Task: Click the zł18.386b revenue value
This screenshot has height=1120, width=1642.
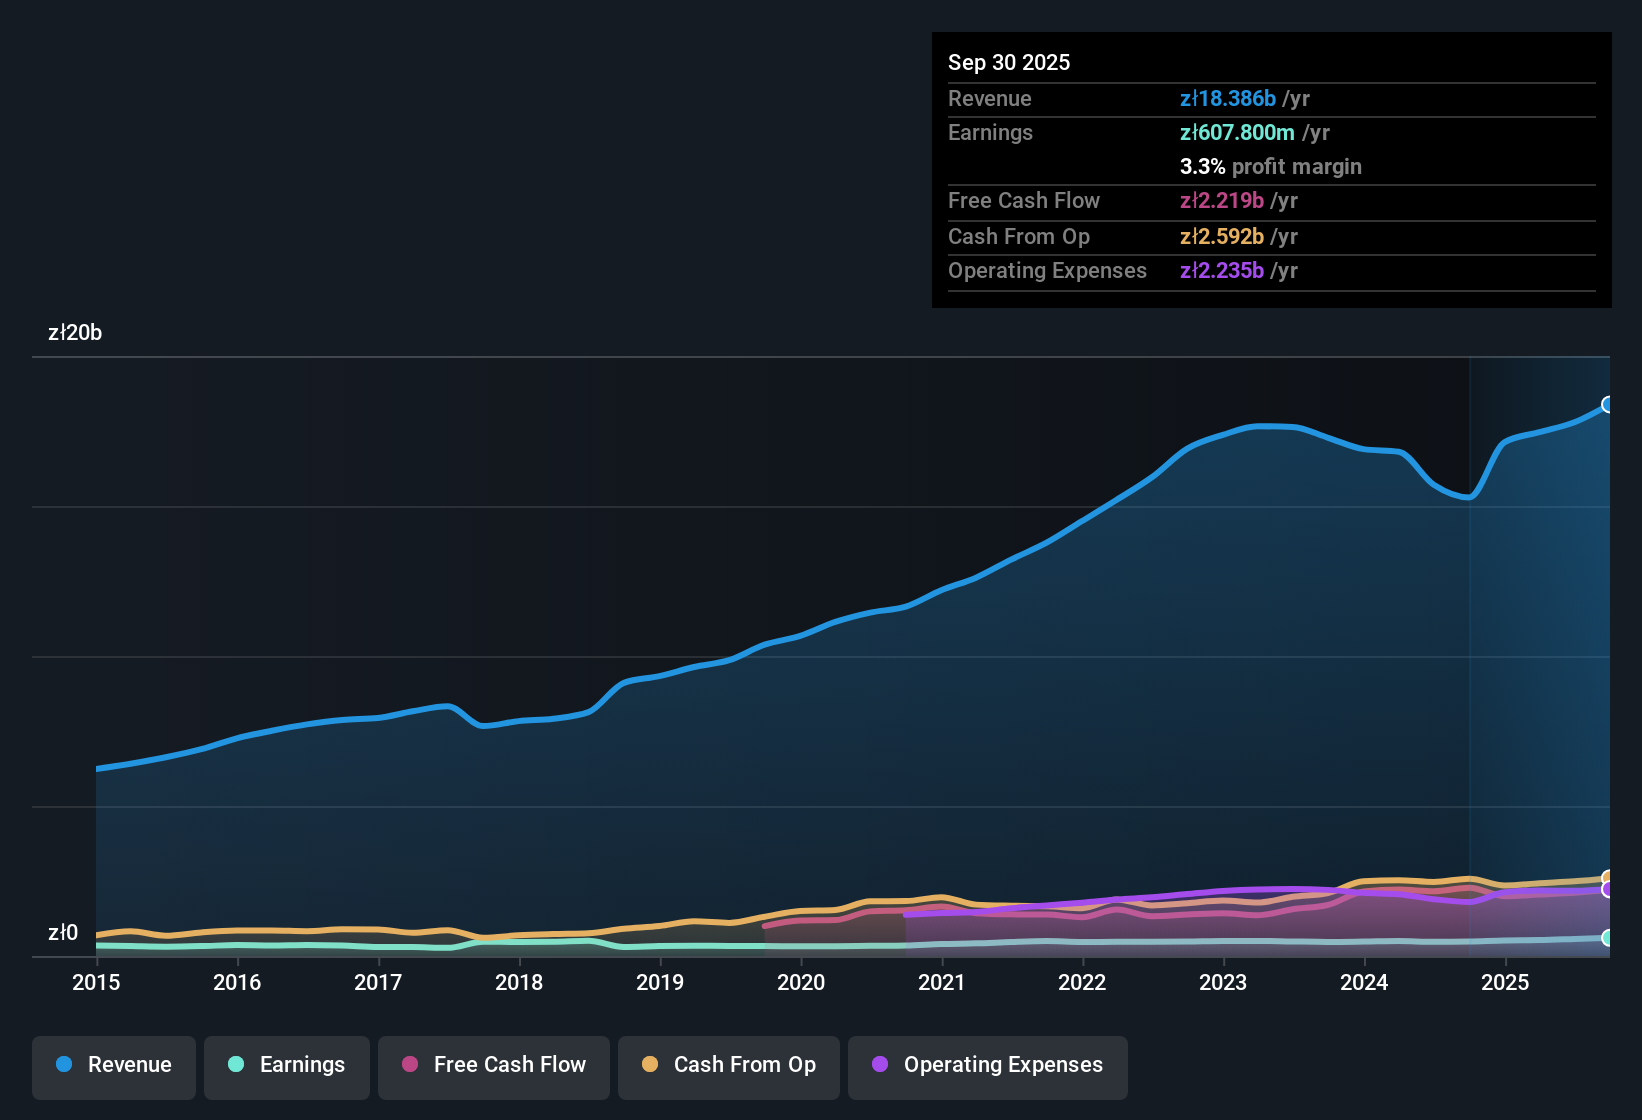Action: 1227,98
